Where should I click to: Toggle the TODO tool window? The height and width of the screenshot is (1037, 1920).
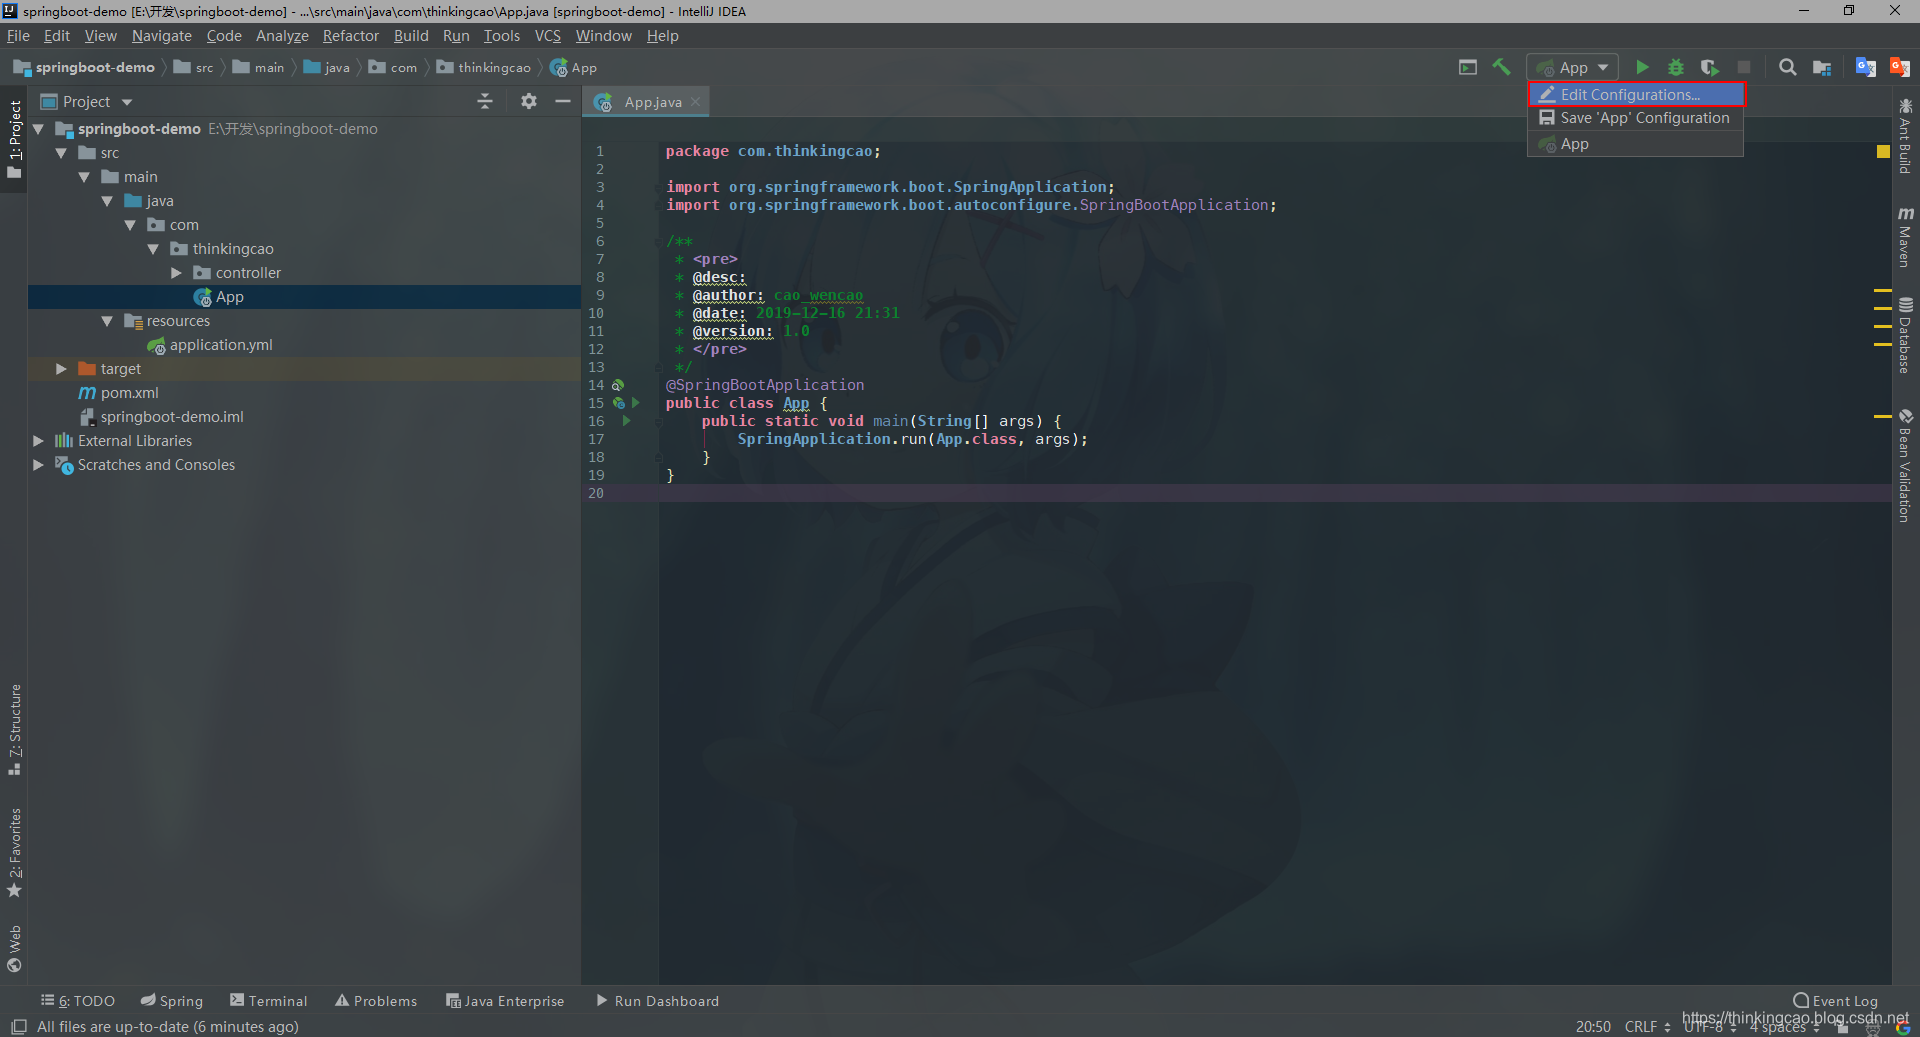(78, 1001)
